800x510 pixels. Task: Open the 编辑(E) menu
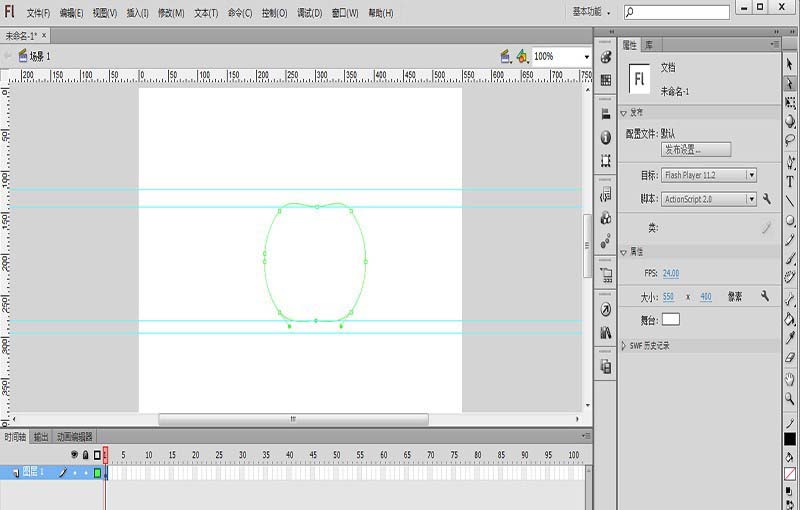(71, 13)
